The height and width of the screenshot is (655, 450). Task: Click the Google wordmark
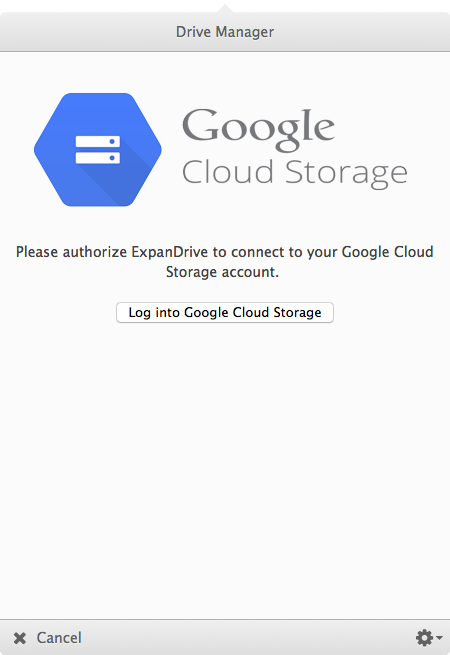coord(258,129)
